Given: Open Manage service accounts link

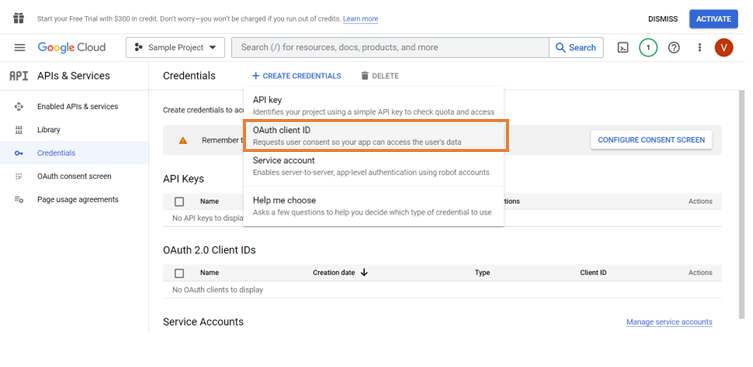Looking at the screenshot, I should [x=669, y=322].
